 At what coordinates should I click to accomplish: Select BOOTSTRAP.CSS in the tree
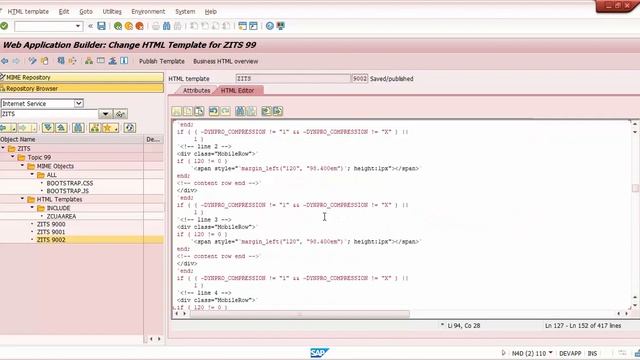tap(70, 183)
